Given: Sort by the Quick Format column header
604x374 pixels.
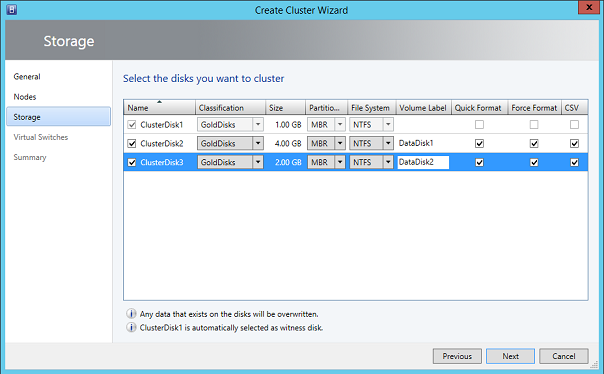Looking at the screenshot, I should point(480,107).
